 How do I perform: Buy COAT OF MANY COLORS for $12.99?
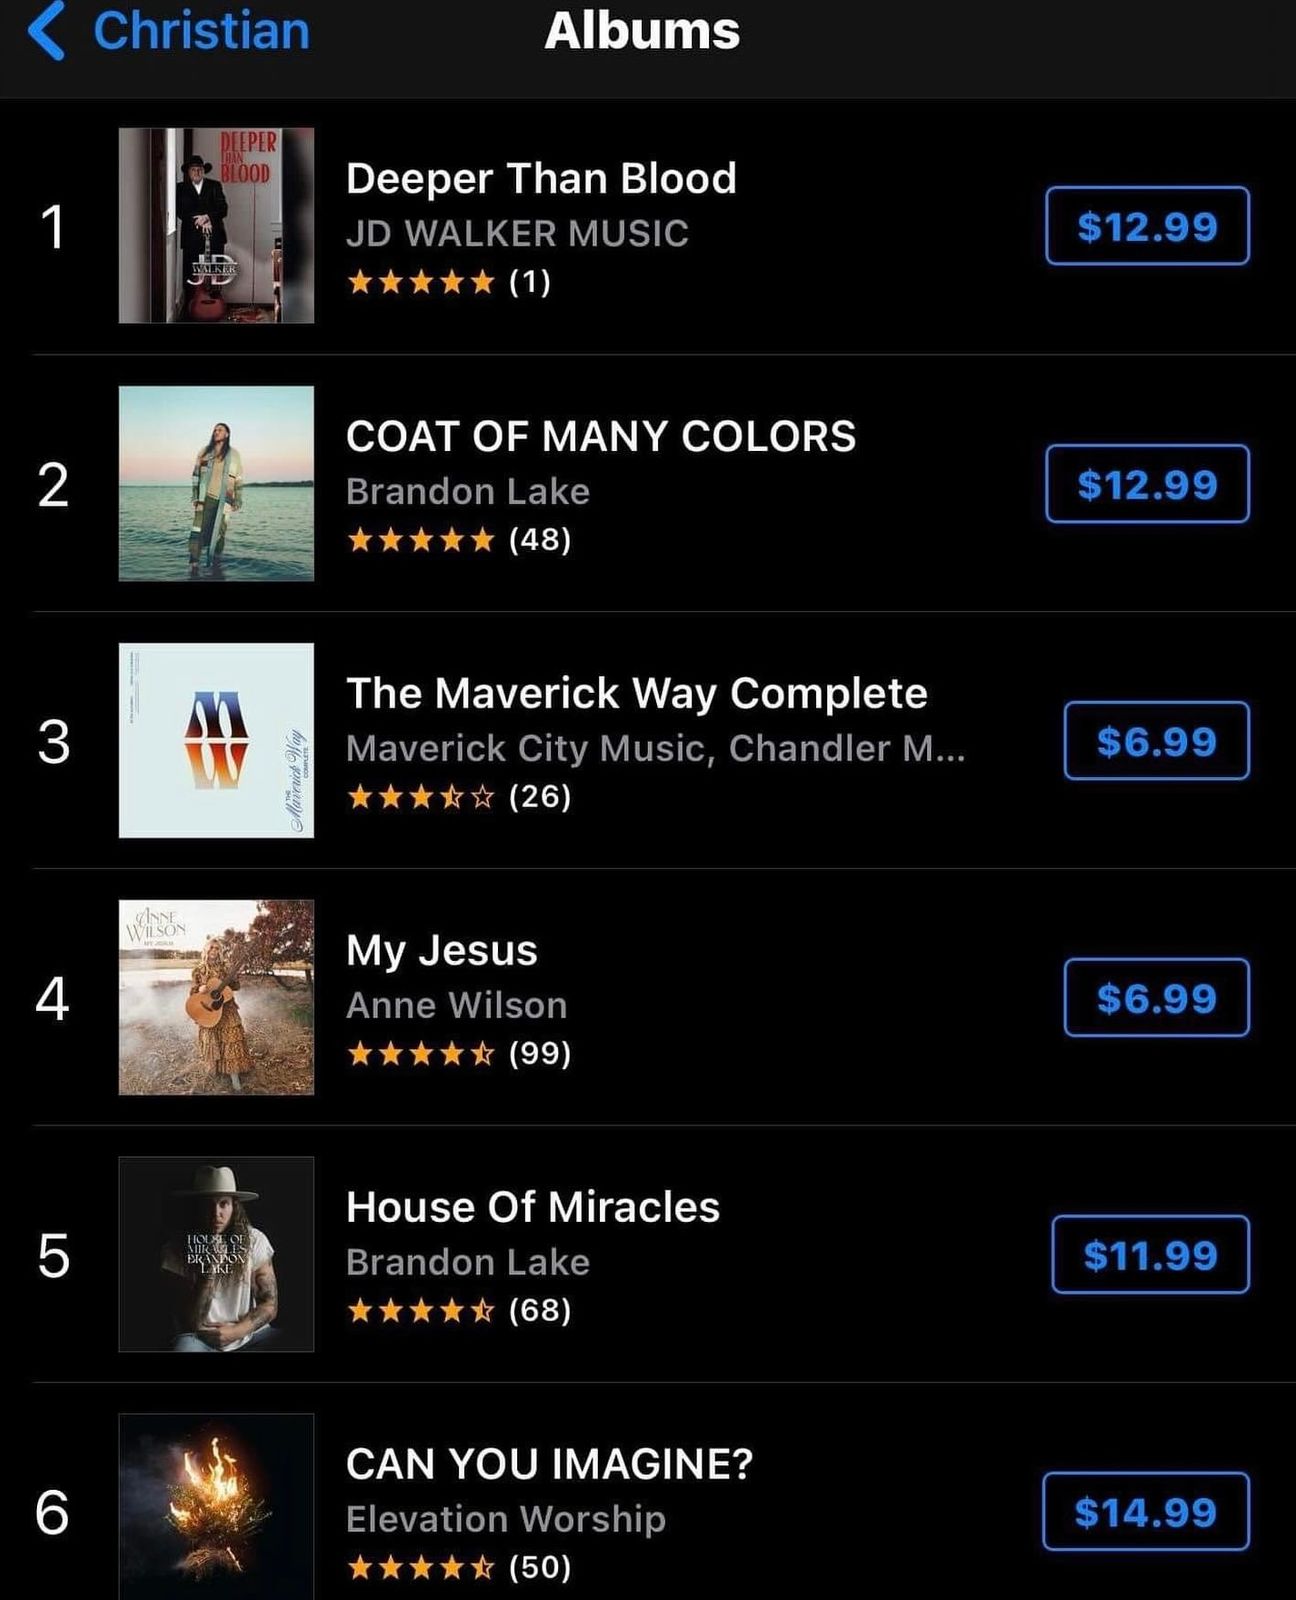pyautogui.click(x=1147, y=484)
